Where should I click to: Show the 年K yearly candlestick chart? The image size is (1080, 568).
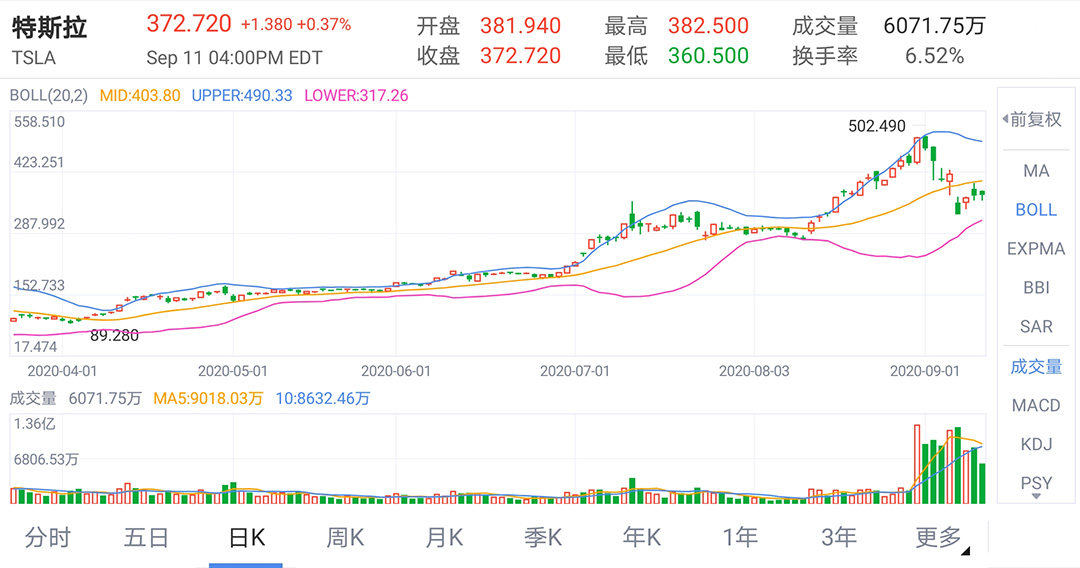(642, 538)
